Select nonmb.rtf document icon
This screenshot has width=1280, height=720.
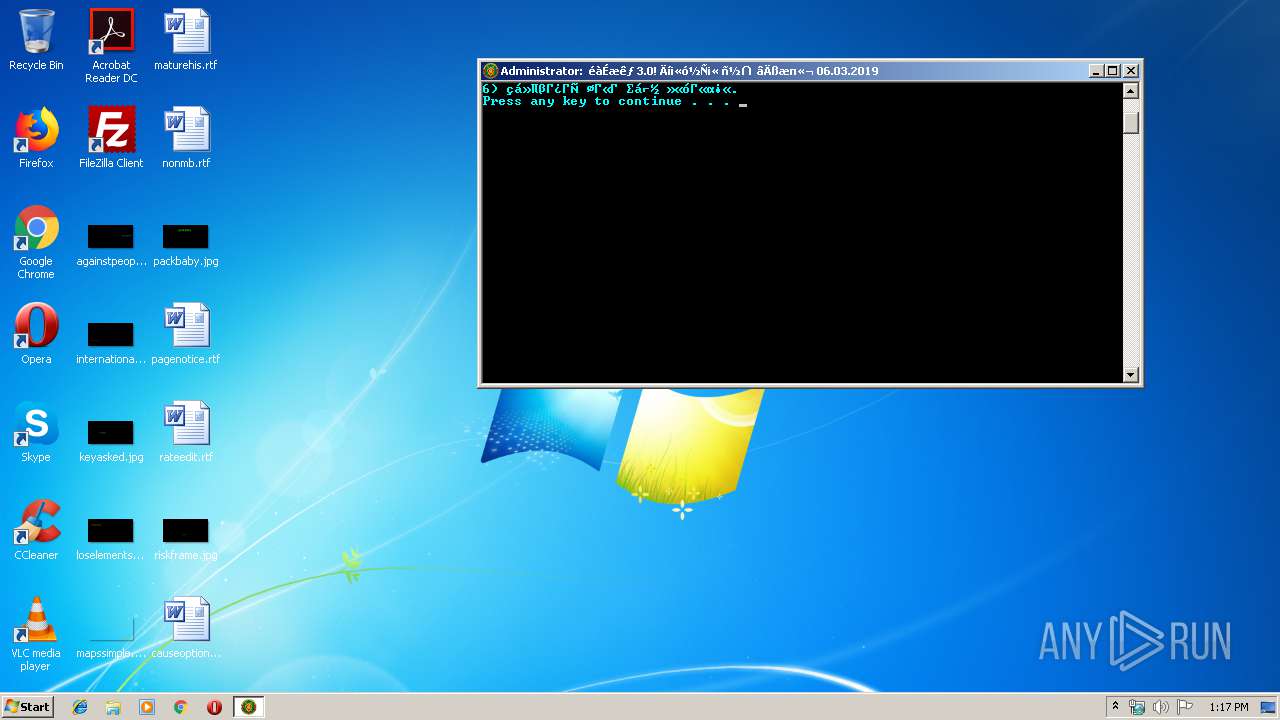coord(186,138)
